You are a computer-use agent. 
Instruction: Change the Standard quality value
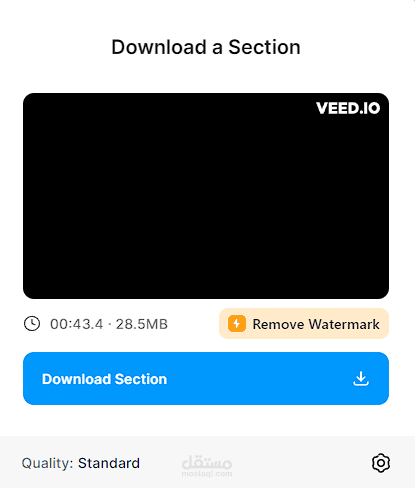click(x=109, y=463)
